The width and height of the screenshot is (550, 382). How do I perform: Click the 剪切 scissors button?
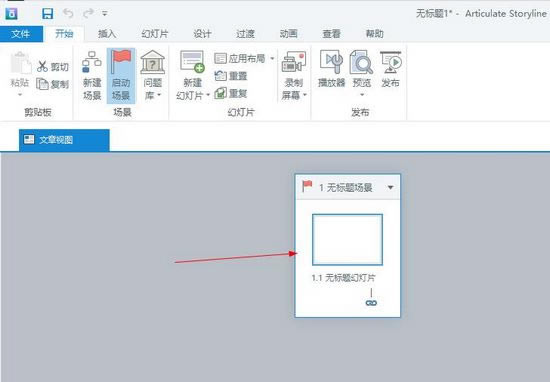pyautogui.click(x=53, y=66)
